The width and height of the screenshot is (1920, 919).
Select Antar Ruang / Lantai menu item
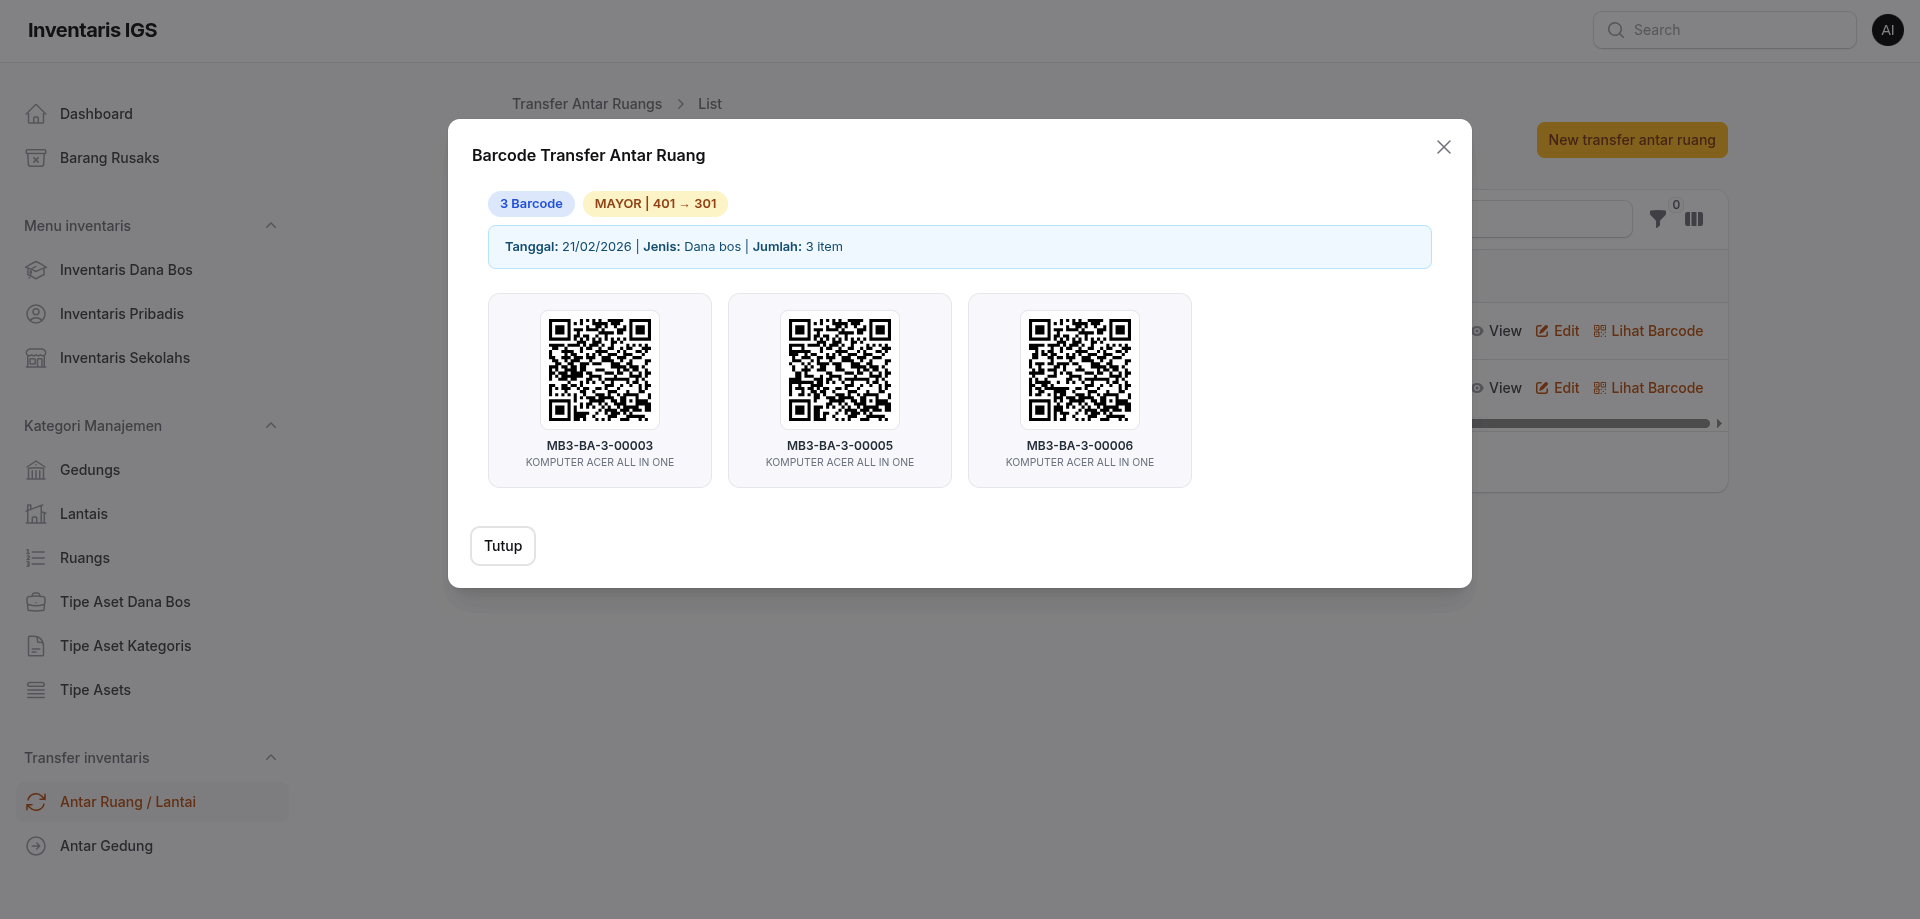152,802
